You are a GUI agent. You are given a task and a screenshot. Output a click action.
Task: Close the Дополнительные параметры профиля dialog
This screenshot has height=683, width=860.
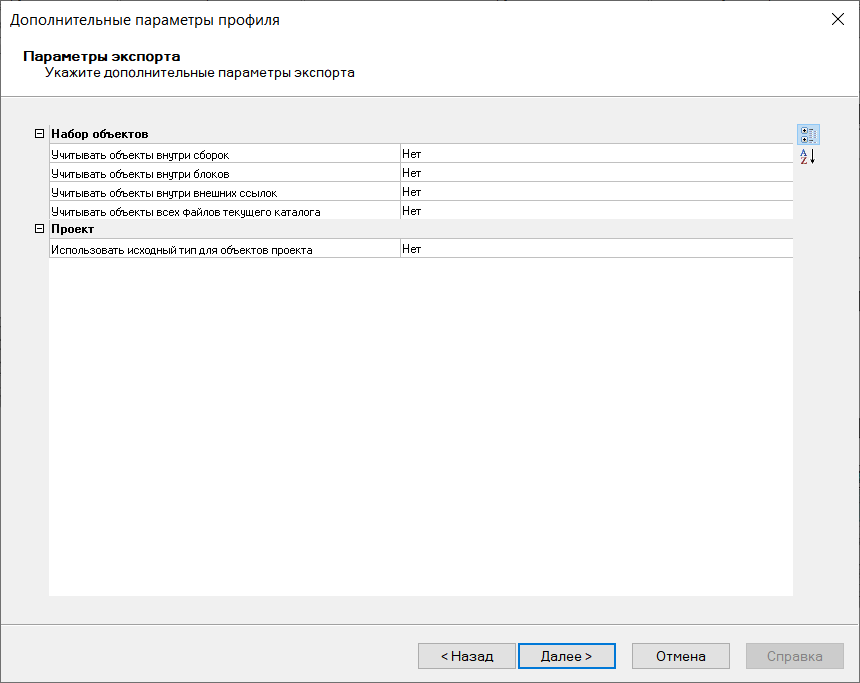pyautogui.click(x=837, y=20)
